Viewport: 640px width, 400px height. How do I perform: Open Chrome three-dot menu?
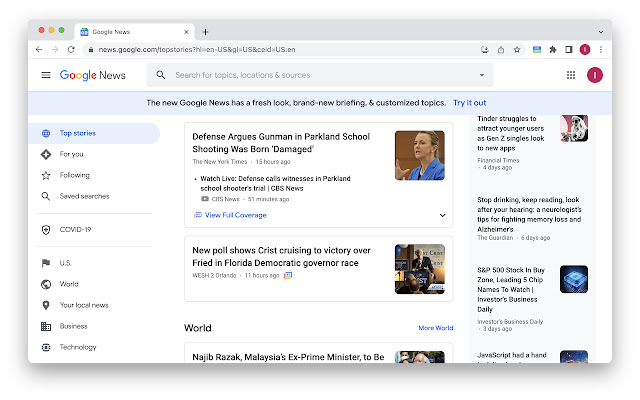(601, 49)
